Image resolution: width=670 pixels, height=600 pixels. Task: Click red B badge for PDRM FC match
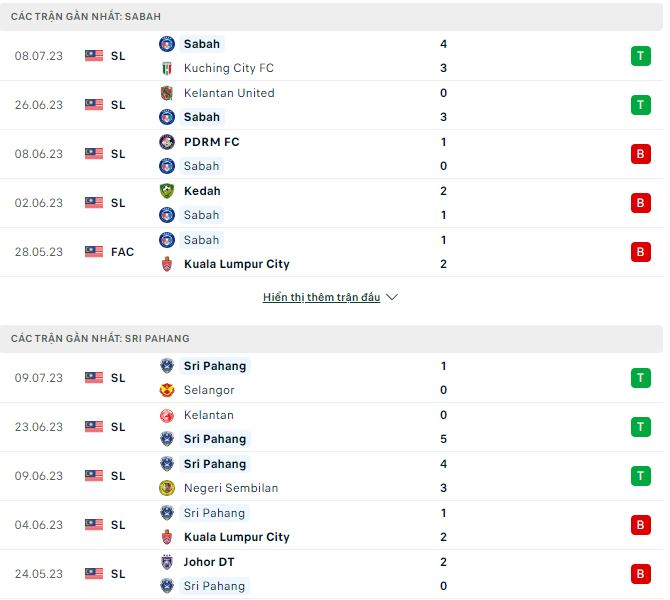(x=640, y=154)
